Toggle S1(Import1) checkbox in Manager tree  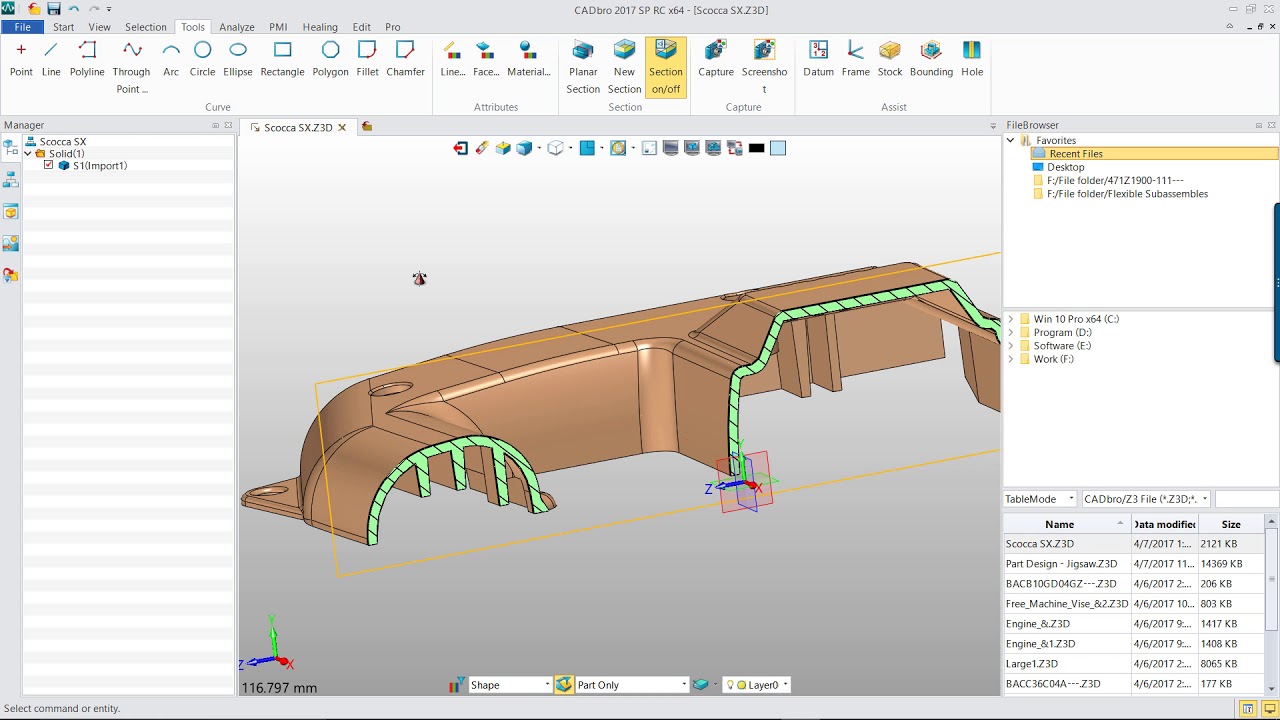48,165
